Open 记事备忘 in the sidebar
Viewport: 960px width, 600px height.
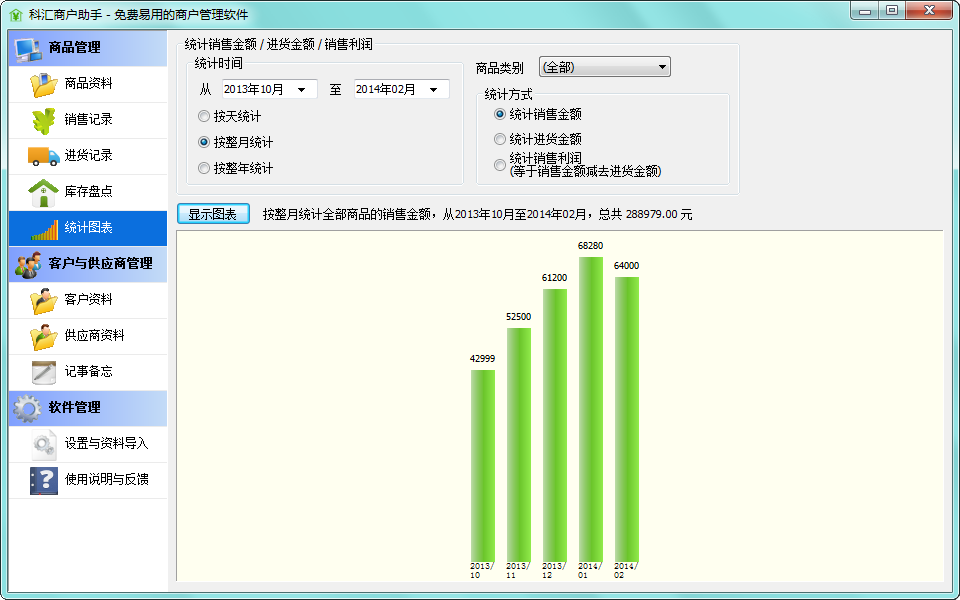point(88,372)
